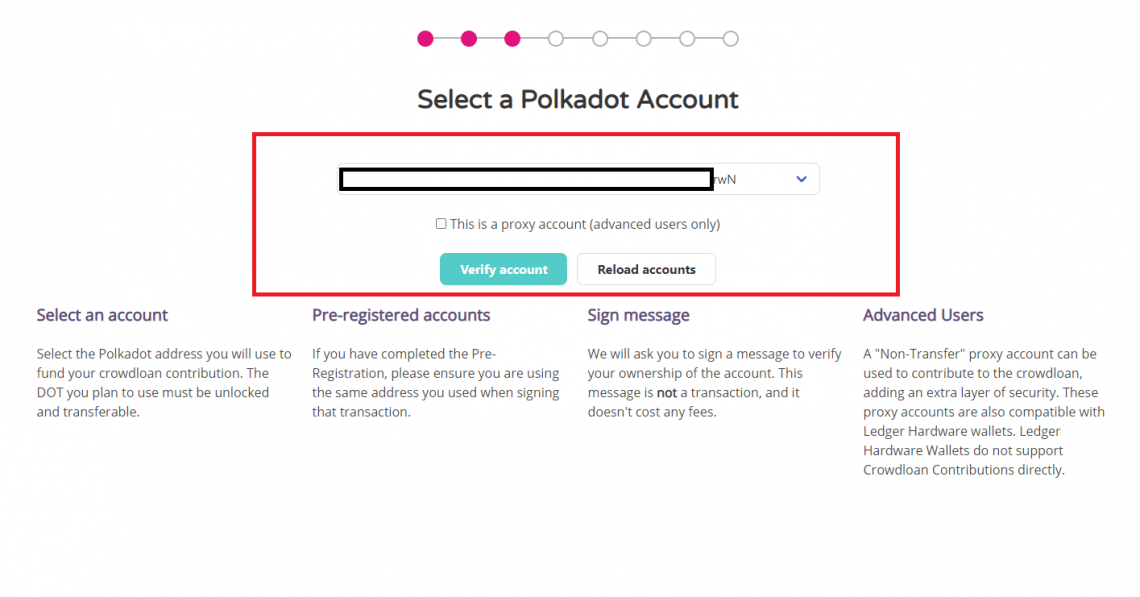Select the fifth step circle in the stepper

(x=600, y=38)
